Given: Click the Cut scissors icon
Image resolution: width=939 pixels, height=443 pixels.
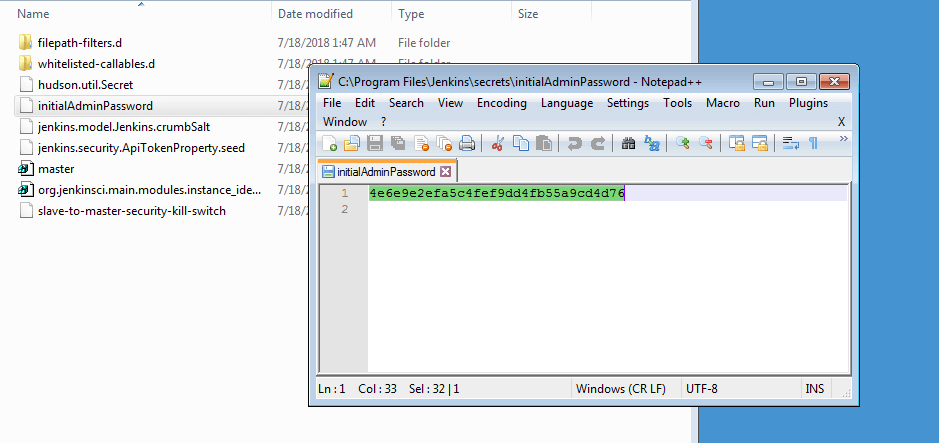Looking at the screenshot, I should click(x=497, y=144).
